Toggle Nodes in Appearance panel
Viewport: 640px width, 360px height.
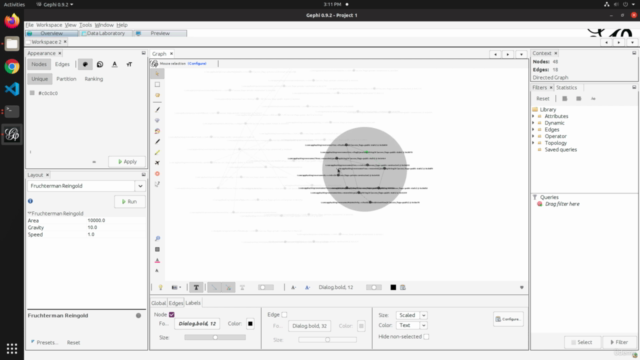[39, 64]
